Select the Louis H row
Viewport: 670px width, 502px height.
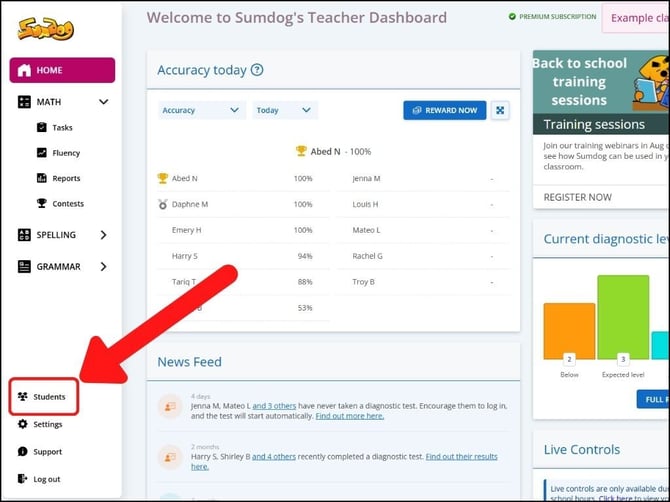point(424,204)
